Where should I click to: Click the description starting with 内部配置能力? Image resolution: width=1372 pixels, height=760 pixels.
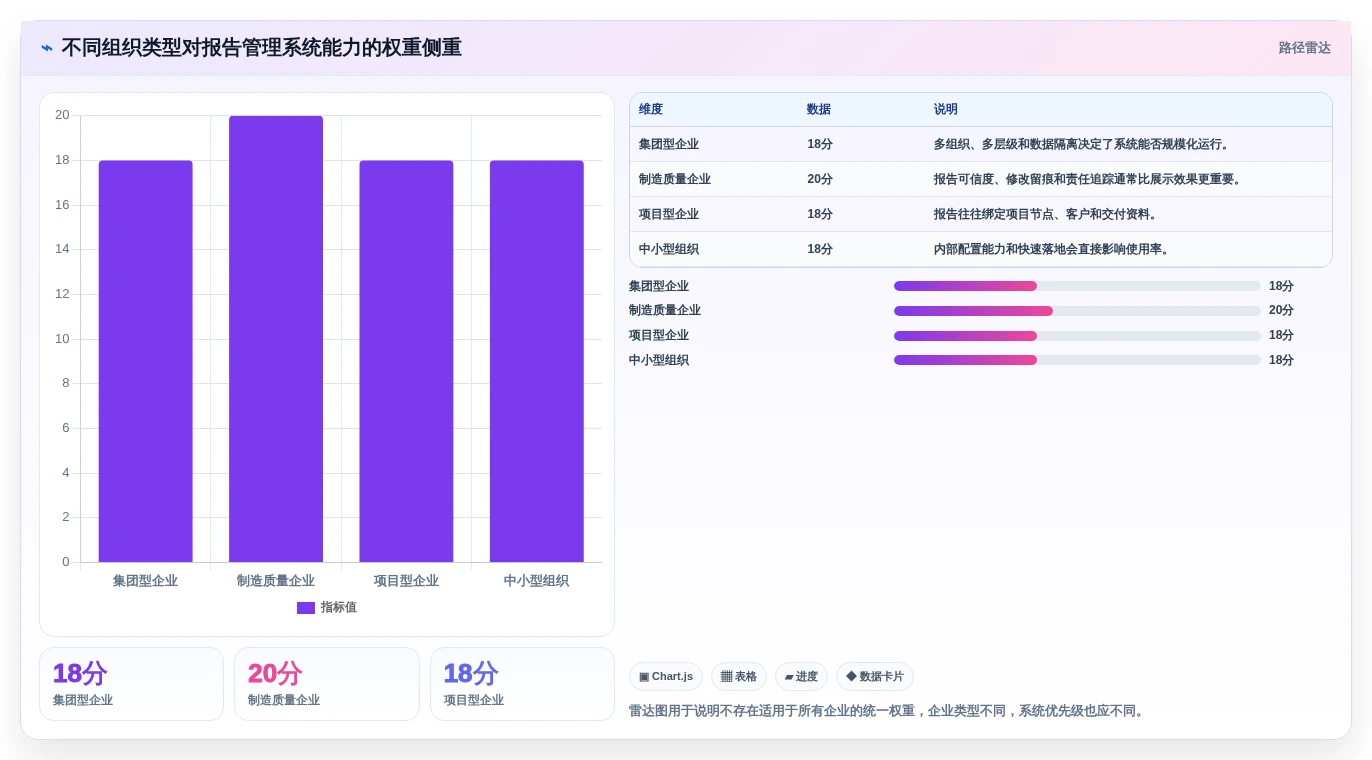[1054, 250]
